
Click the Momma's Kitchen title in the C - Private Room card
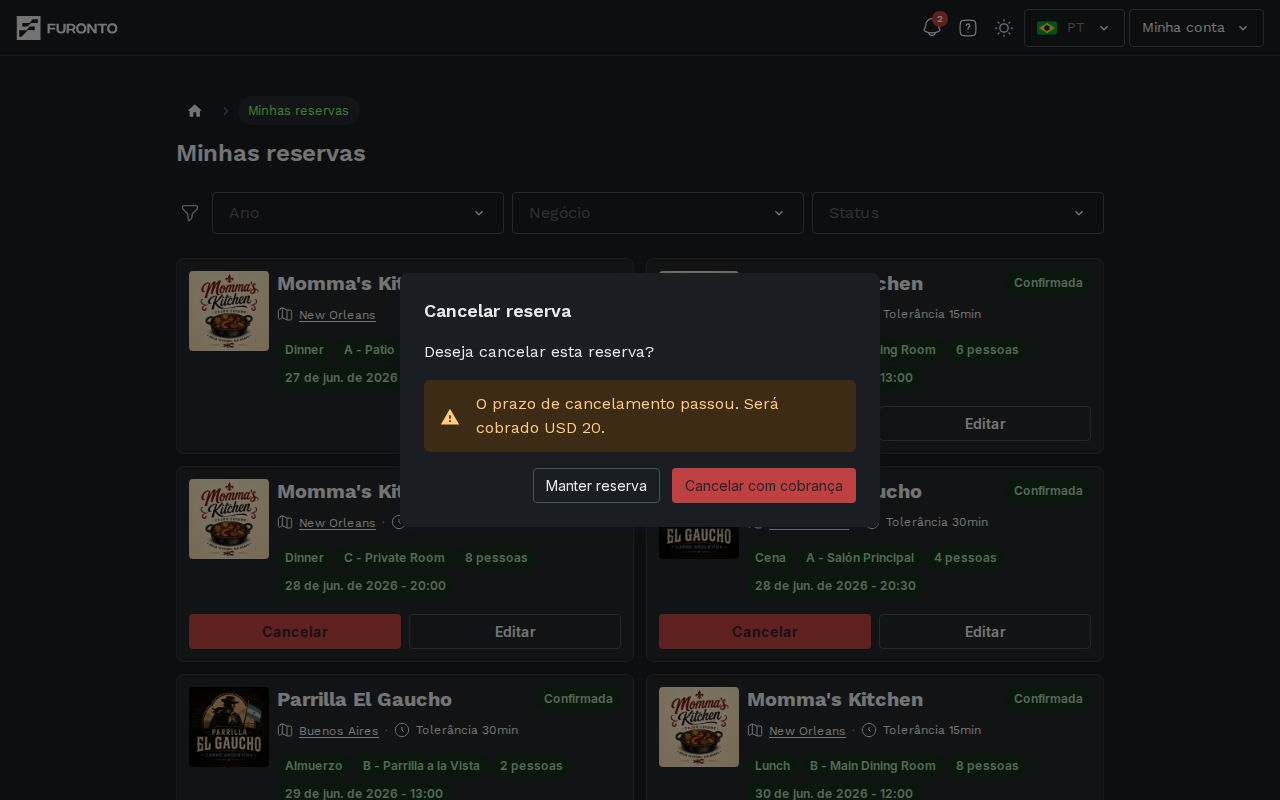pos(339,491)
